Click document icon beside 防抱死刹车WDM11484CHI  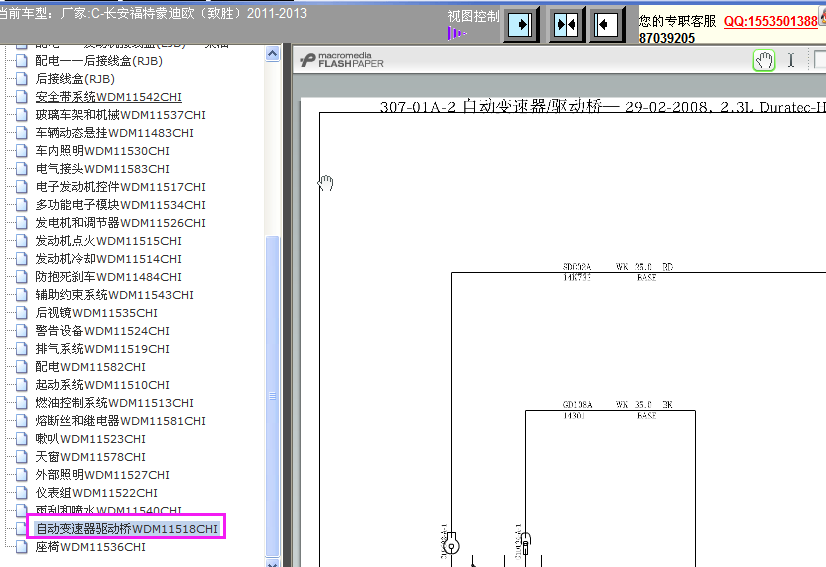tap(22, 277)
